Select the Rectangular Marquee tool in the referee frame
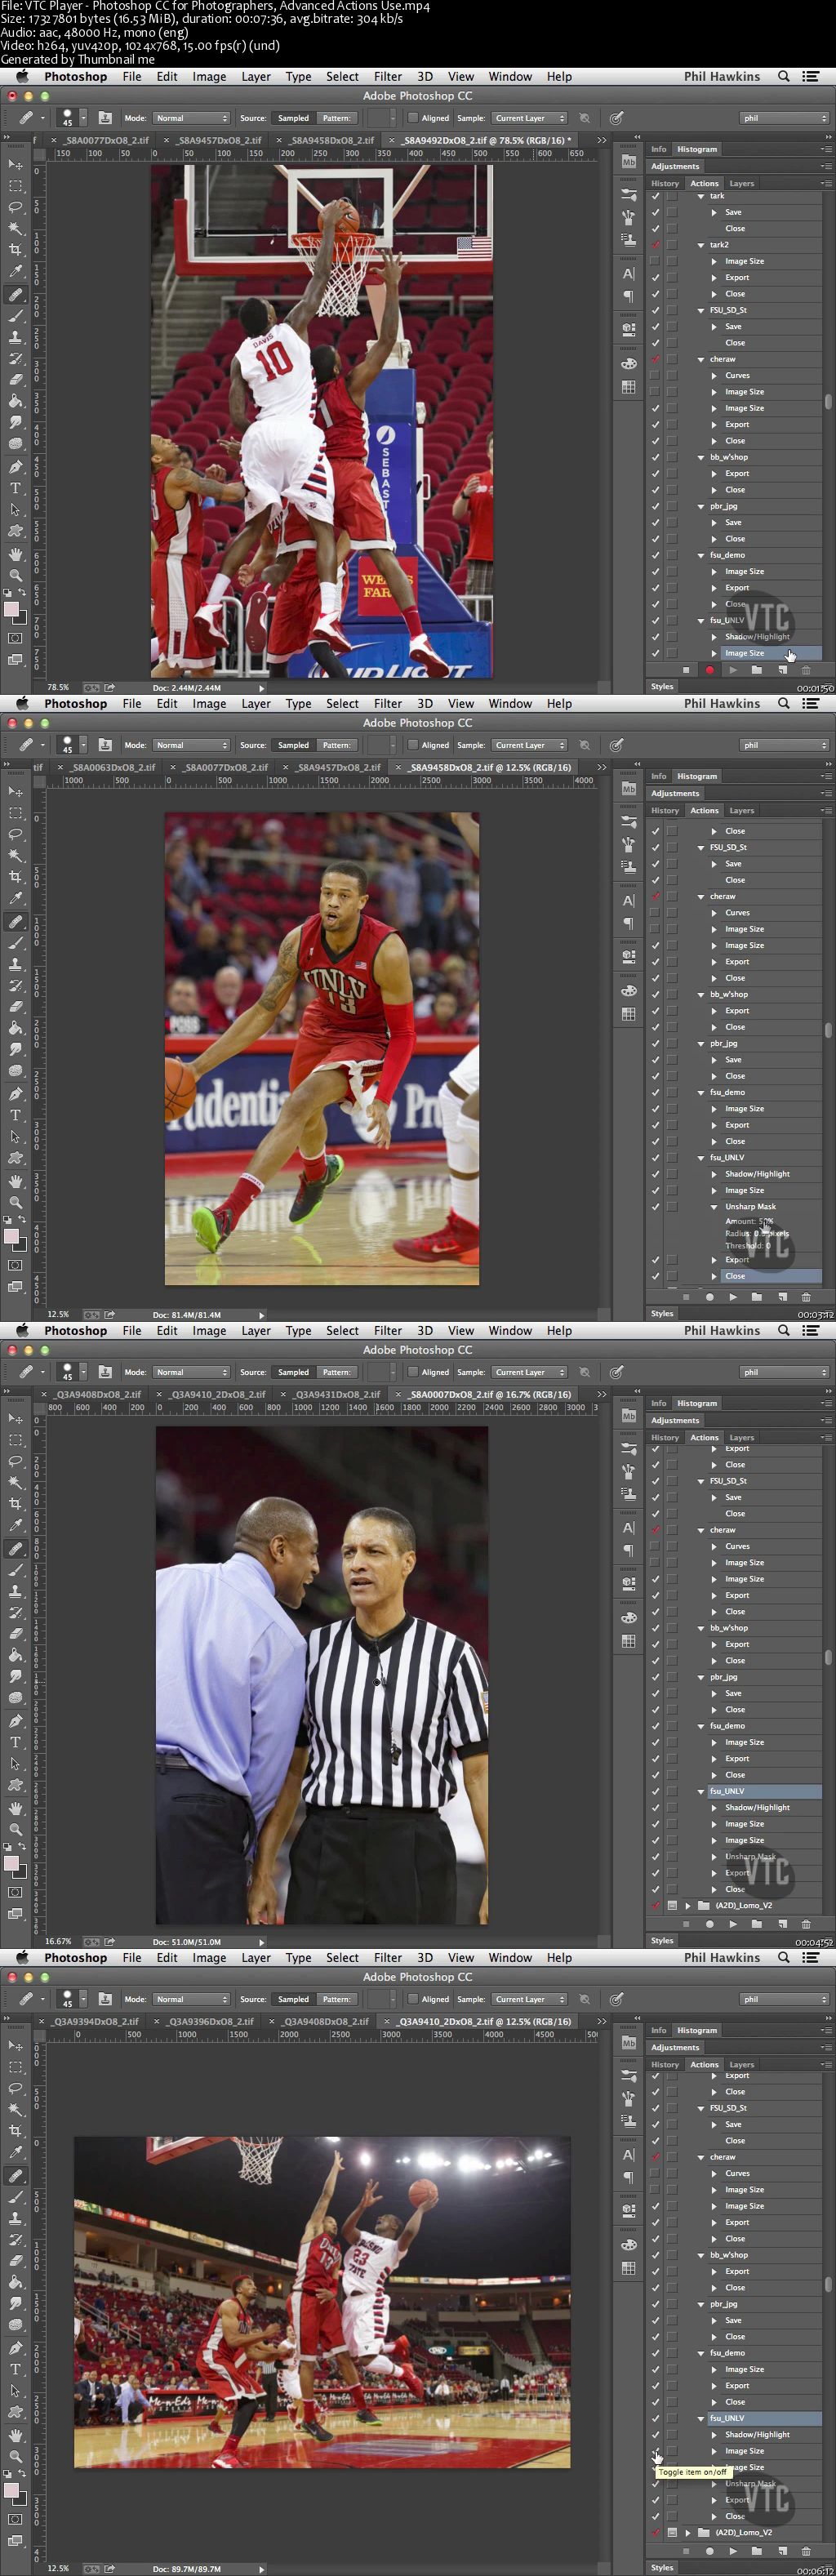This screenshot has height=2576, width=836. coord(15,1440)
